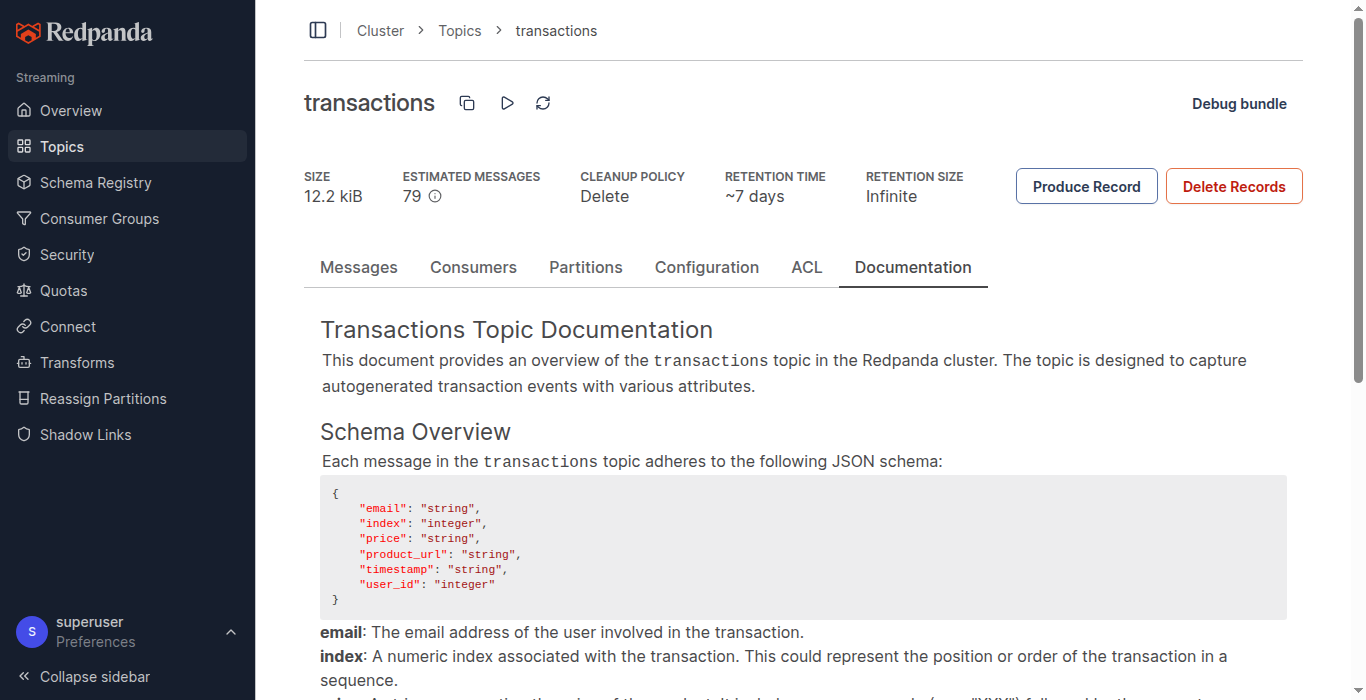Click the Schema Registry cube icon

point(24,183)
